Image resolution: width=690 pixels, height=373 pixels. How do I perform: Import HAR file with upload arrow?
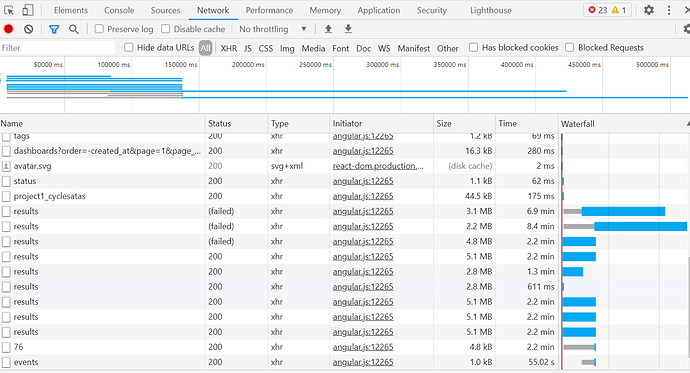[x=328, y=29]
